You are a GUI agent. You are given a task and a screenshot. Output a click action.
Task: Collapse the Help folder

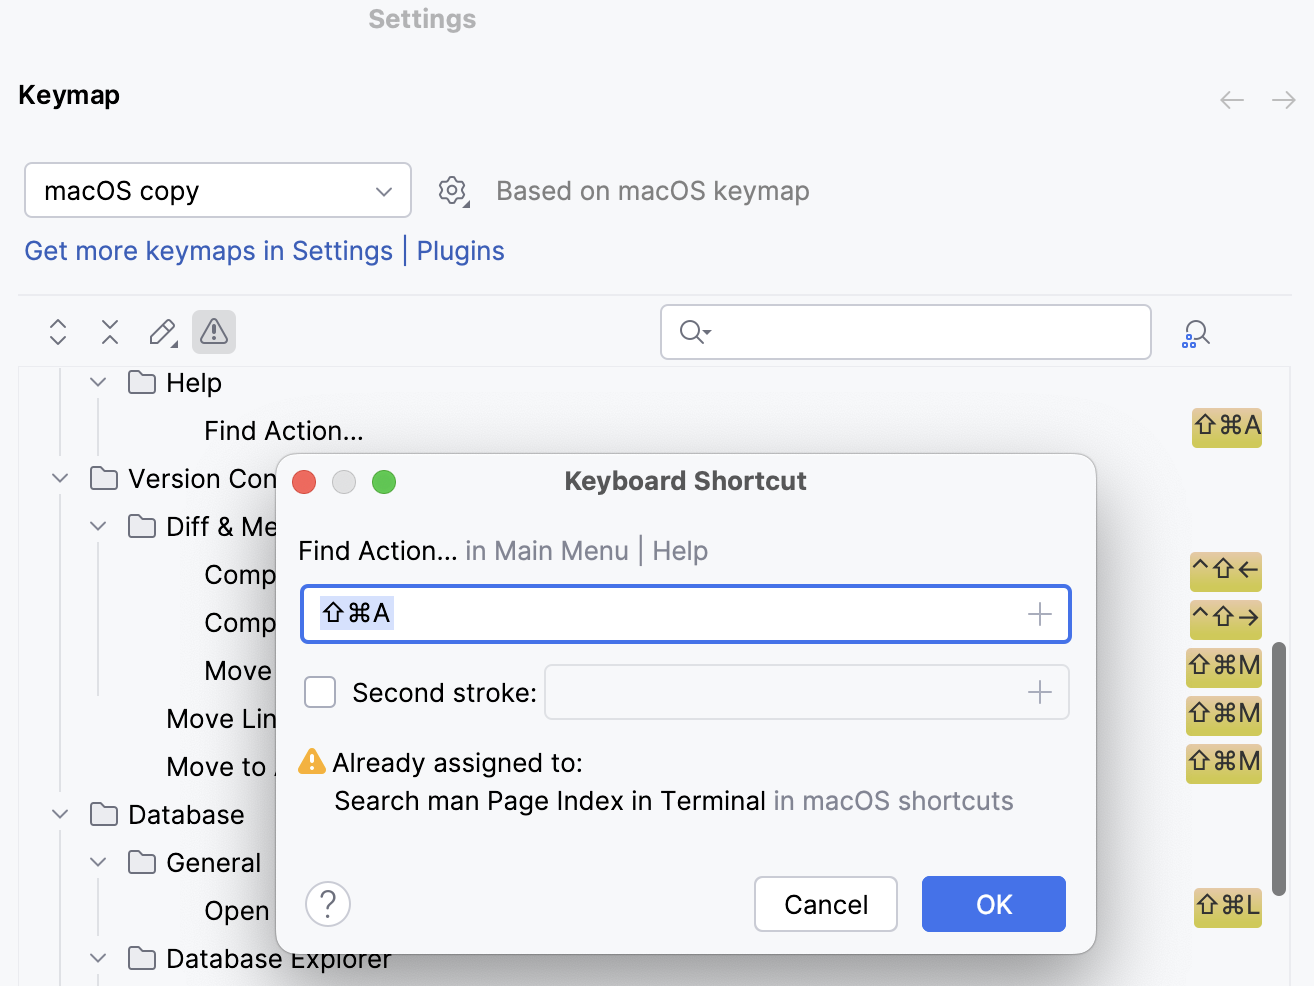click(x=97, y=382)
